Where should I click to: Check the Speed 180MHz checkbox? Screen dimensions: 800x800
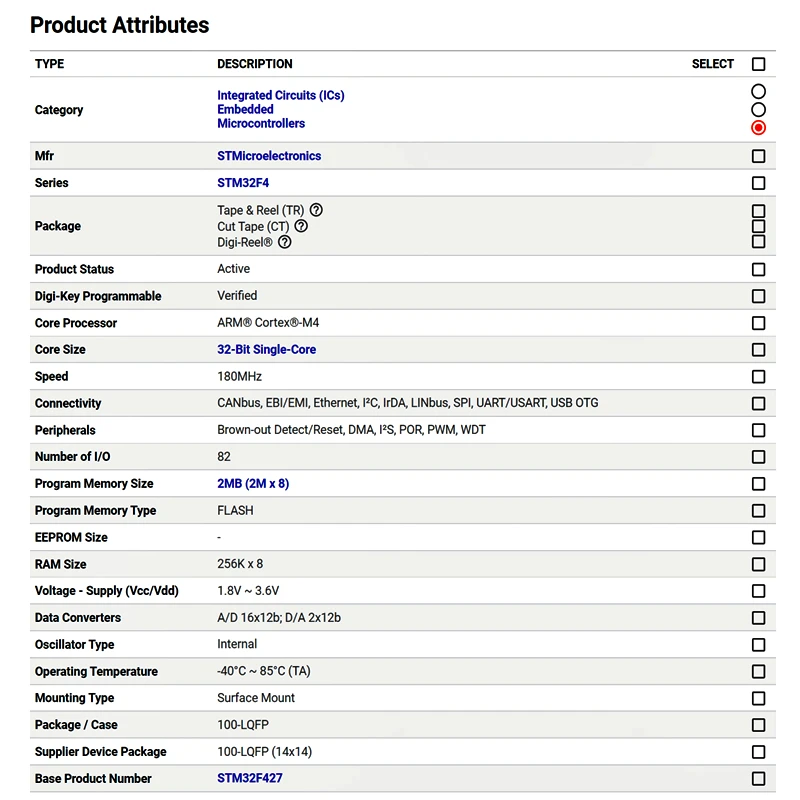point(759,377)
